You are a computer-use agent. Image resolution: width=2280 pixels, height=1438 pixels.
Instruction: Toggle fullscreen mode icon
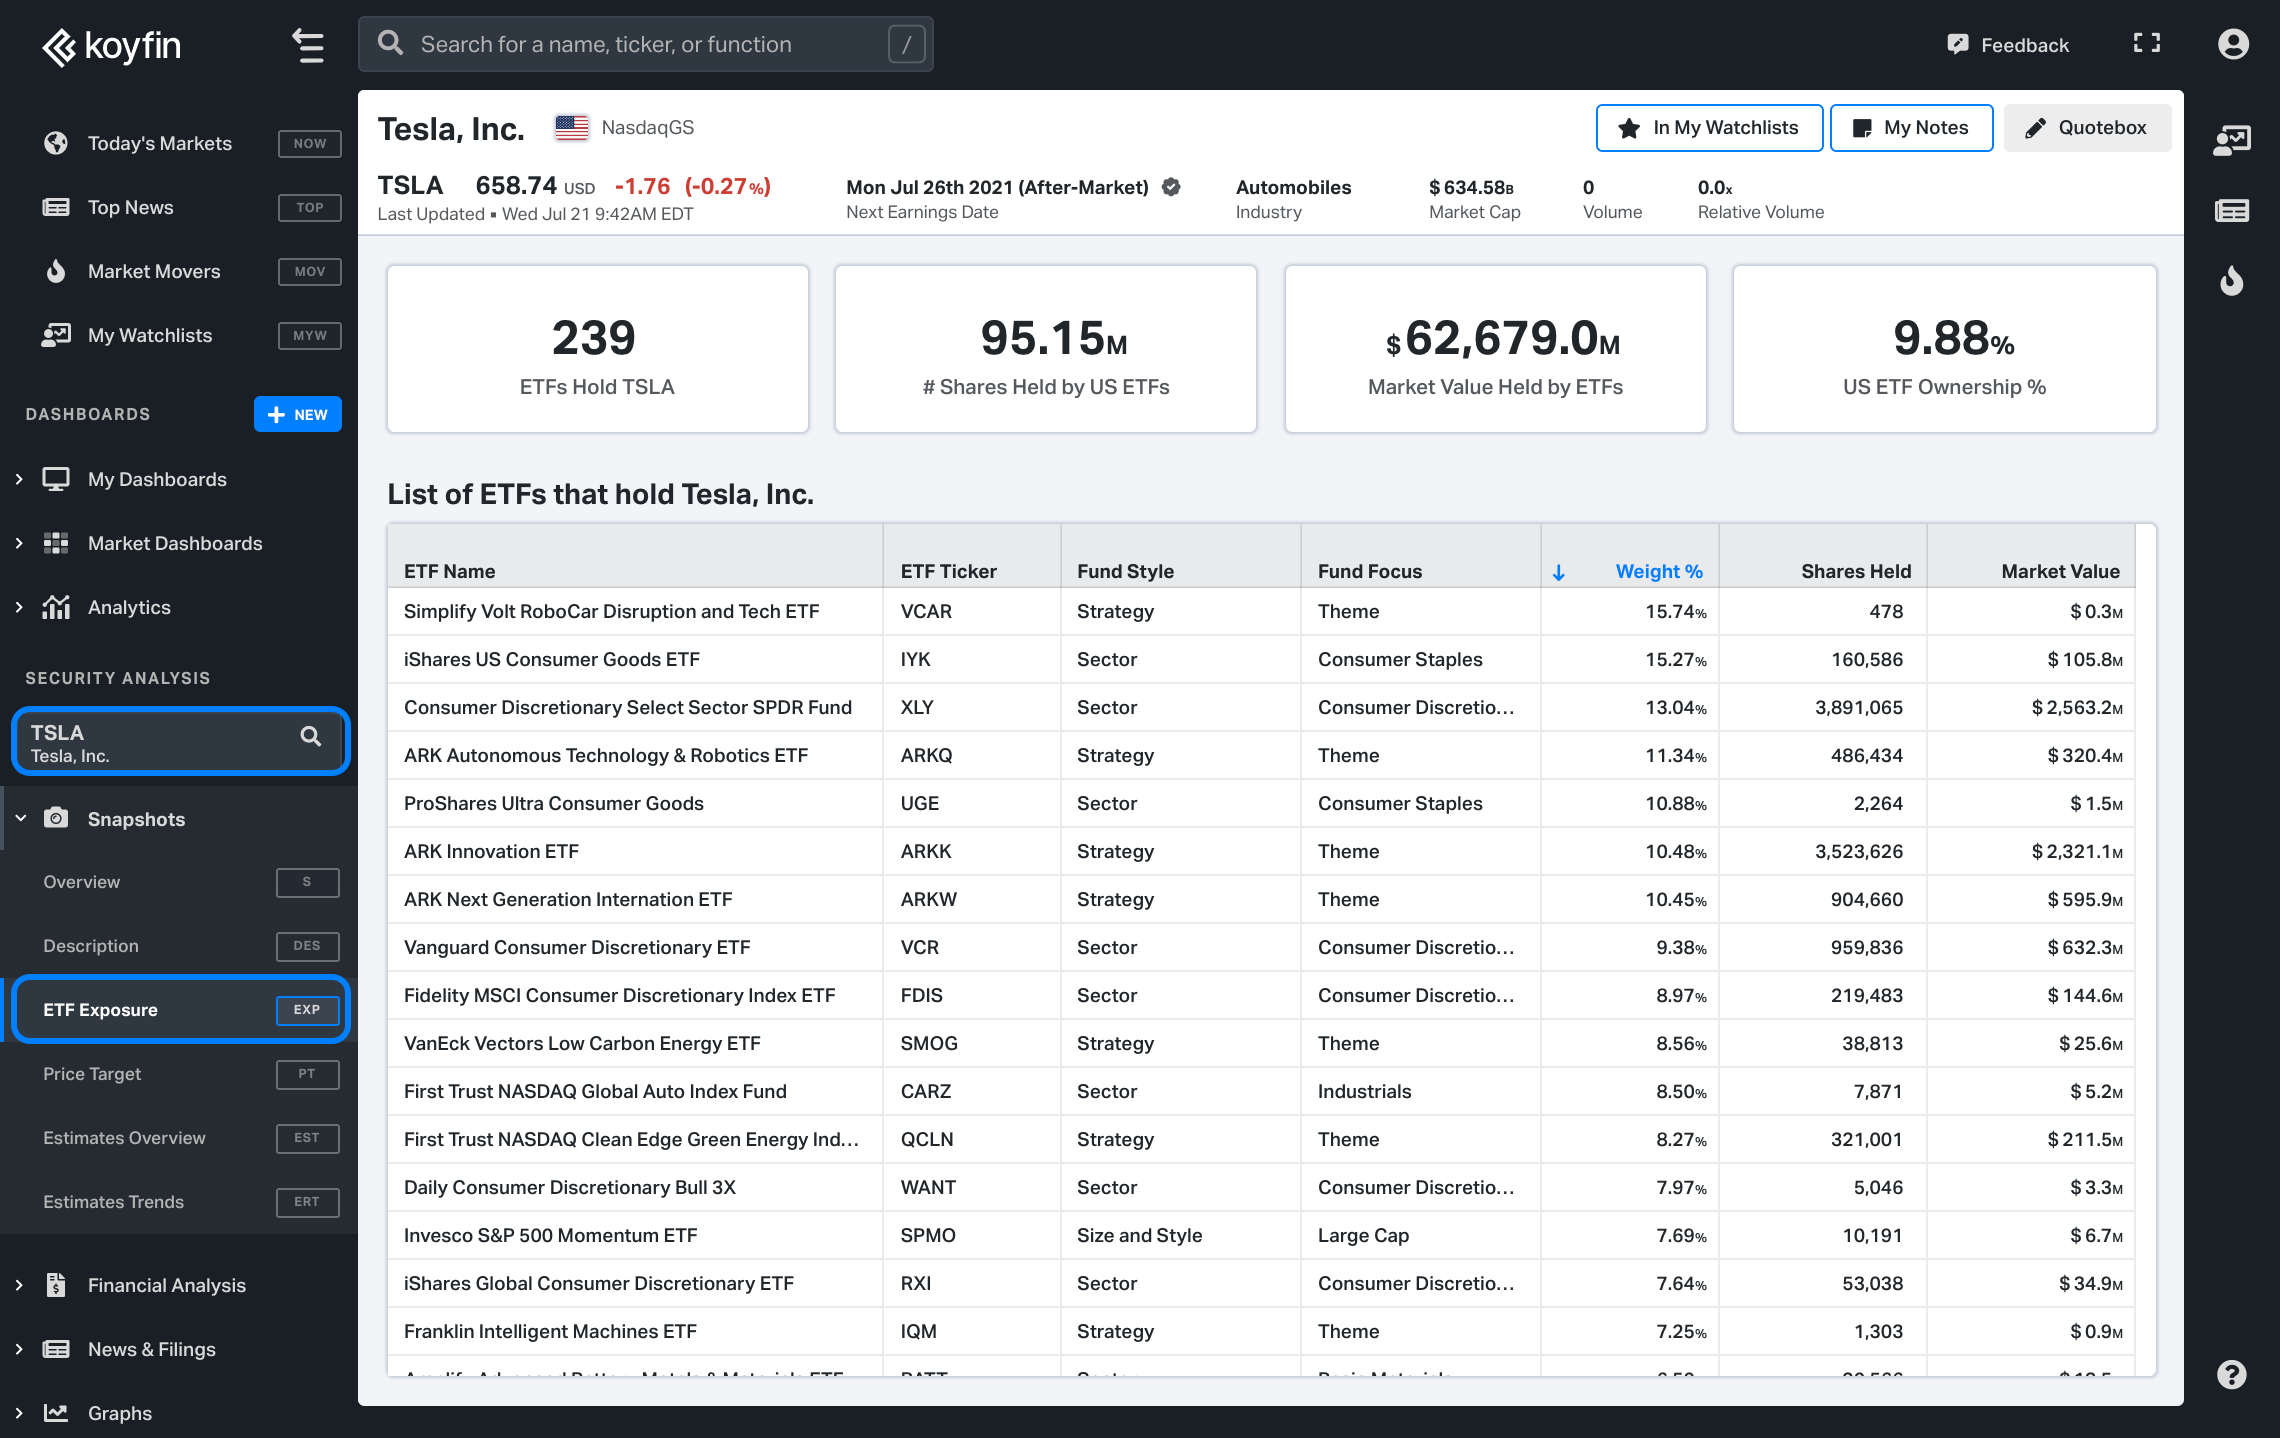tap(2147, 42)
